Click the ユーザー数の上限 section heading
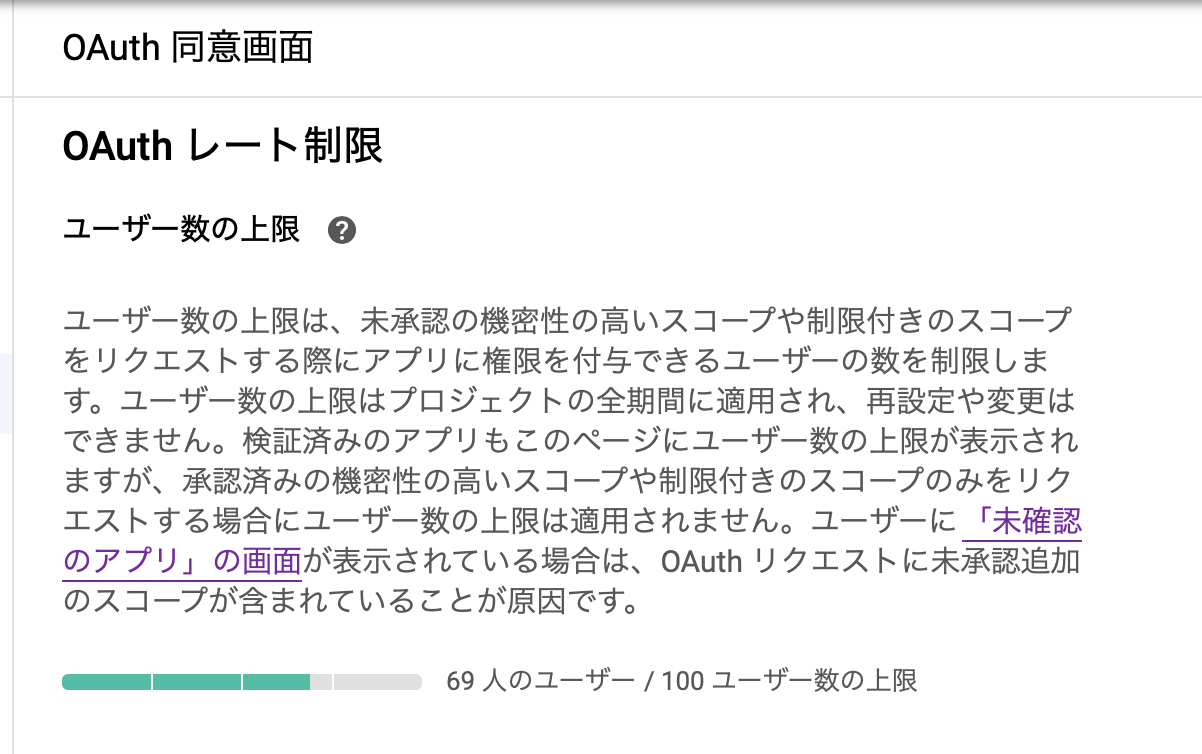Image resolution: width=1202 pixels, height=754 pixels. (180, 228)
